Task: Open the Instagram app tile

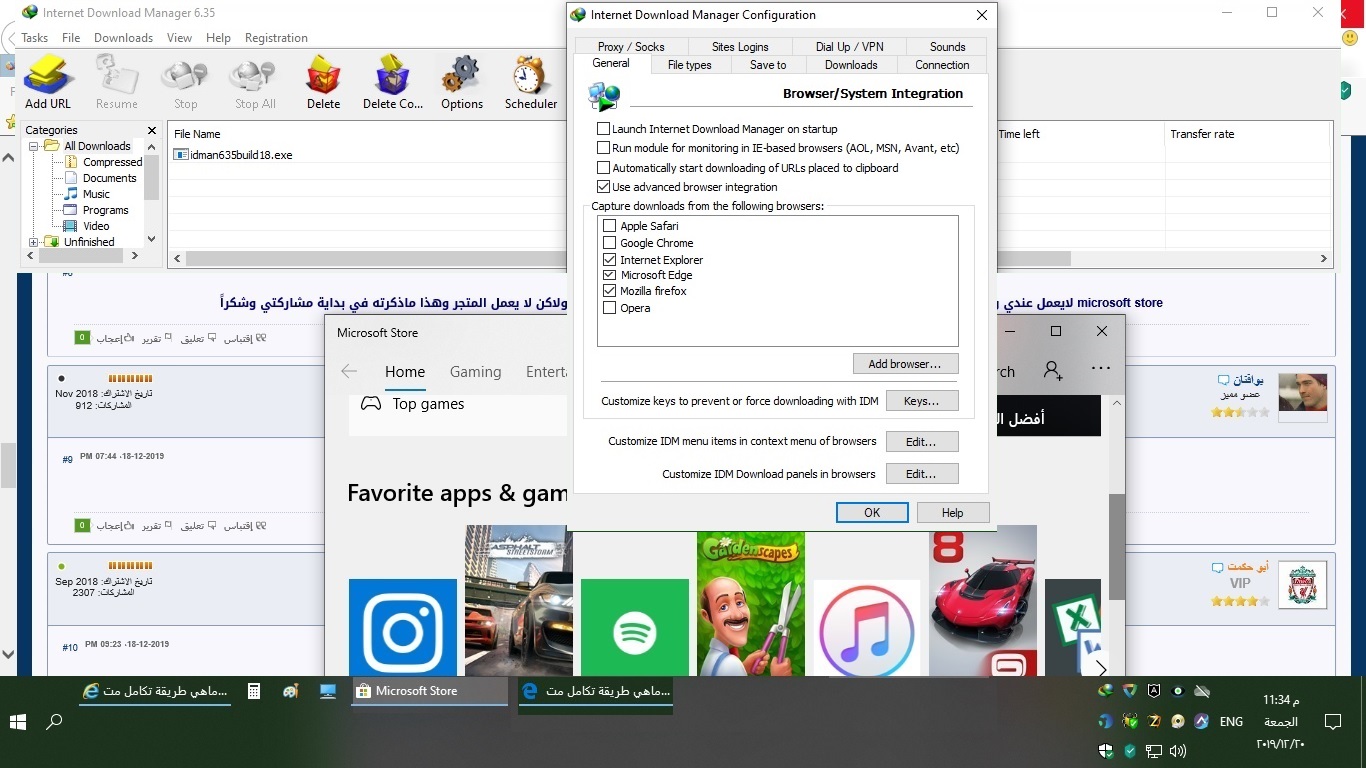Action: tap(403, 627)
